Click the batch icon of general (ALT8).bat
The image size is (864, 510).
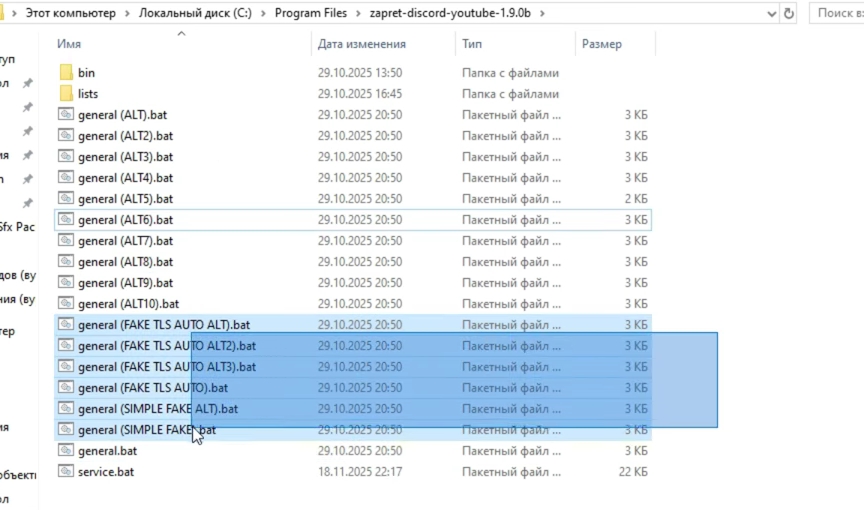click(x=66, y=261)
